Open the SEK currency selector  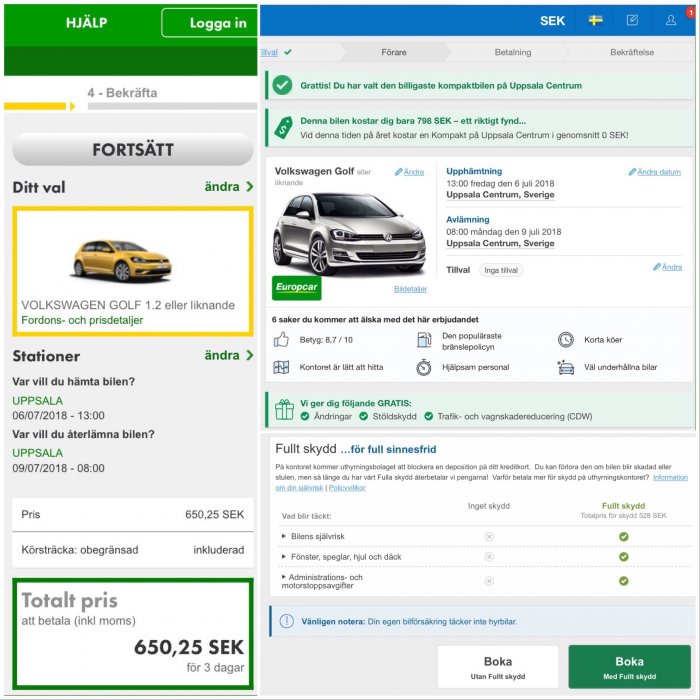[552, 20]
